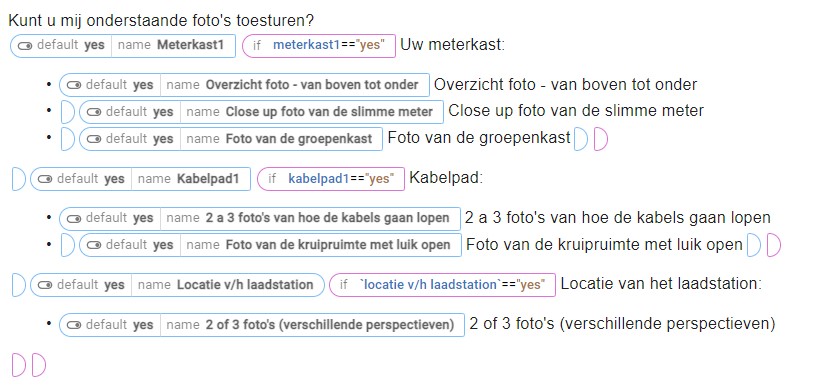Click the toggle icon in the Locatie v/h laadstation field
This screenshot has height=390, width=833.
tap(45, 285)
